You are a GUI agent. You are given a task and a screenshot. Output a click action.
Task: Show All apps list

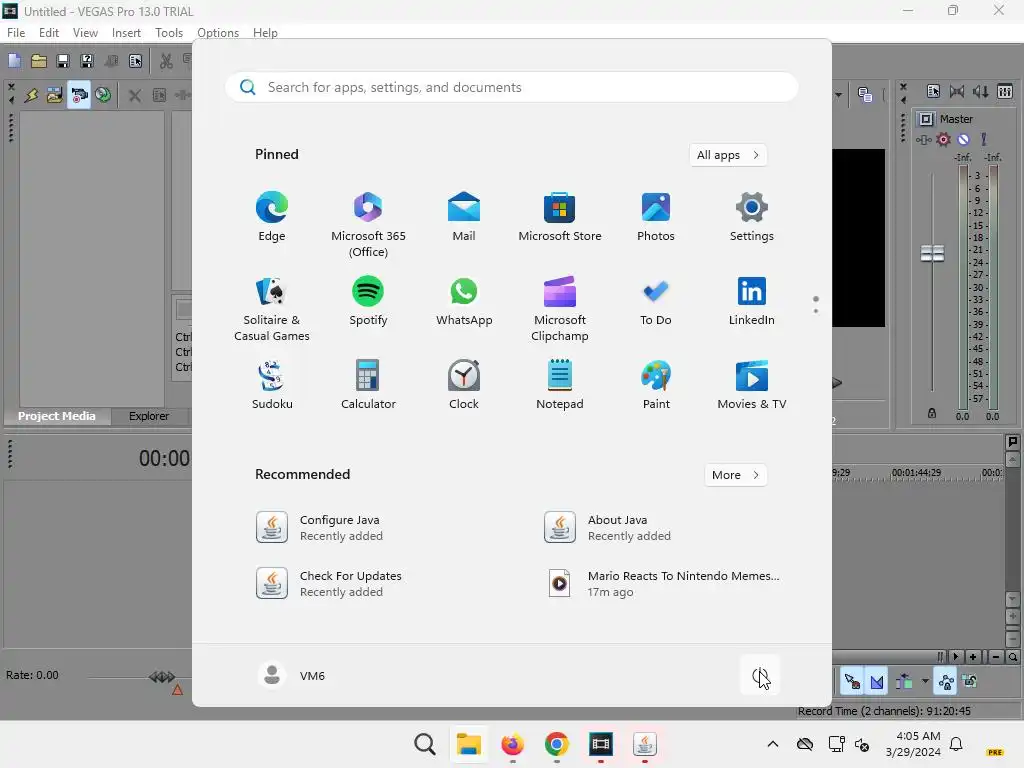728,155
